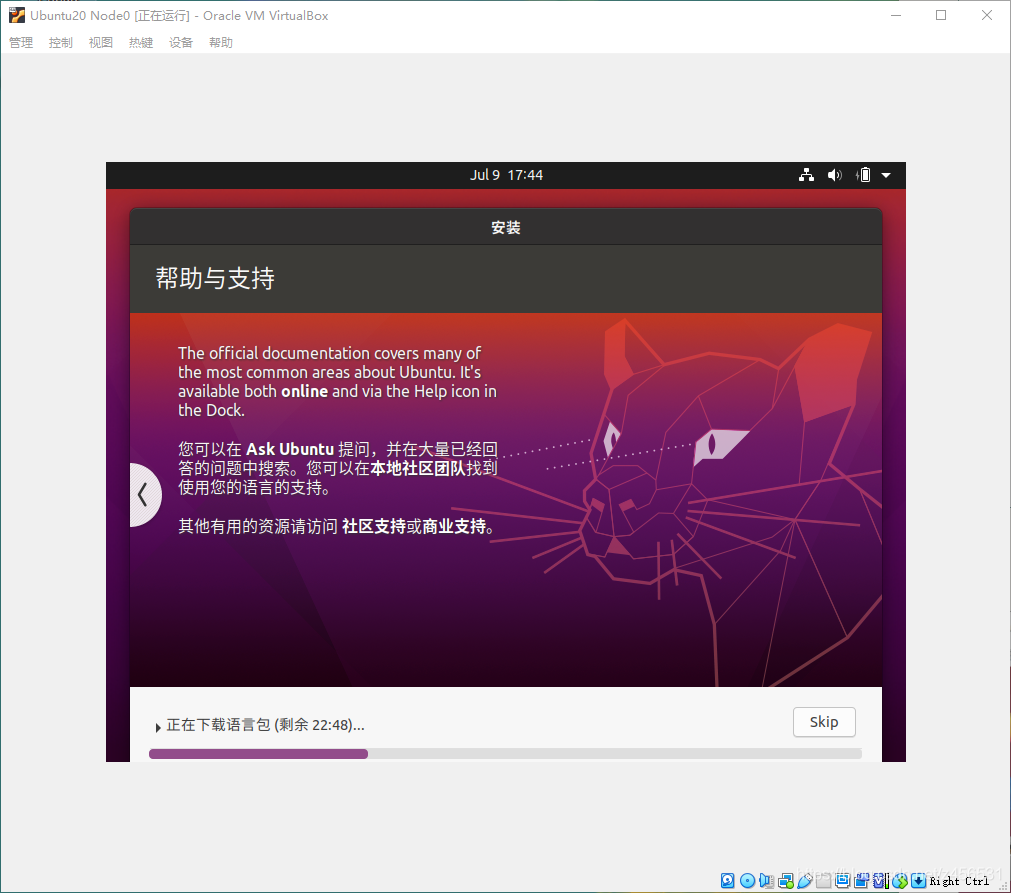
Task: Click the 帮助与支持 slide heading
Action: (x=215, y=279)
